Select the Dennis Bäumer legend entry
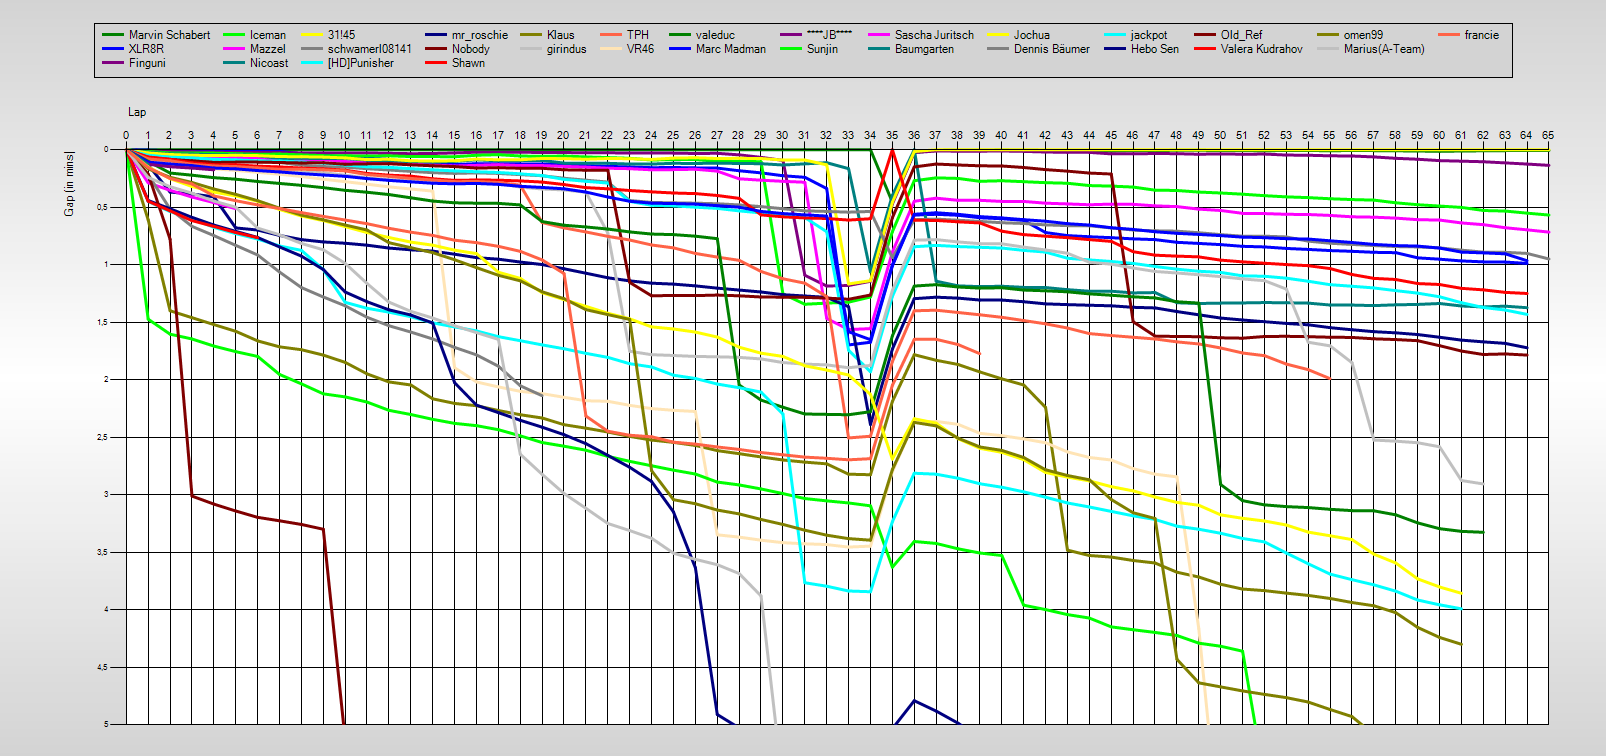 coord(1051,49)
